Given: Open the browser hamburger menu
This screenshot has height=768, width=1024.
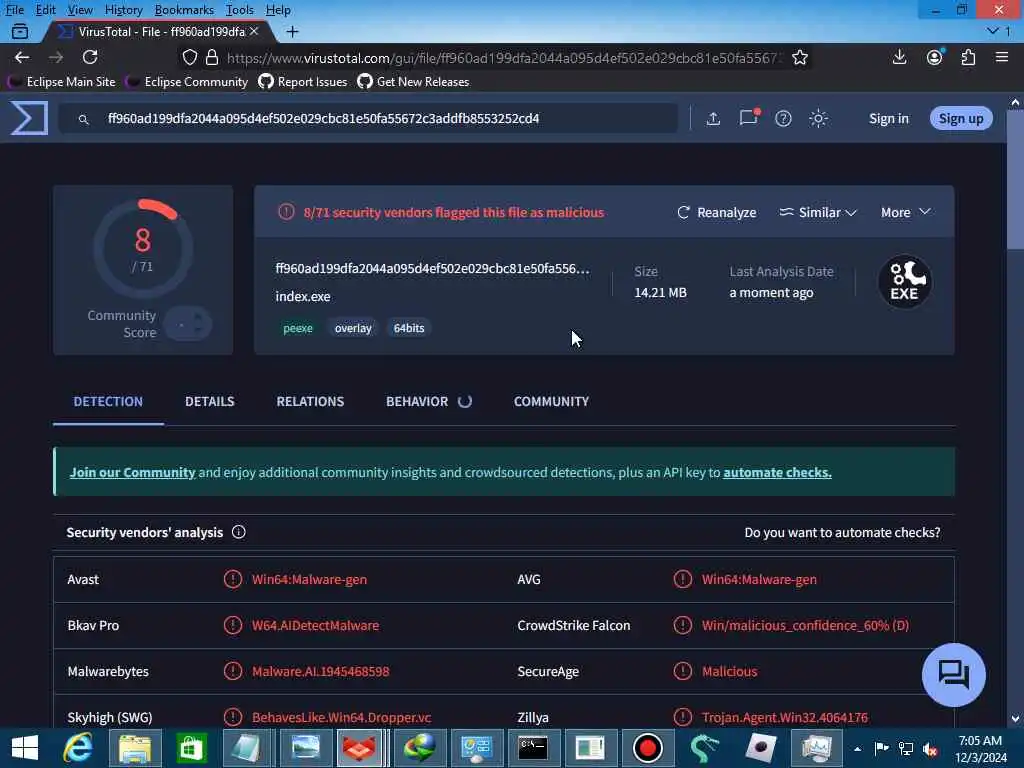Looking at the screenshot, I should (x=1002, y=57).
